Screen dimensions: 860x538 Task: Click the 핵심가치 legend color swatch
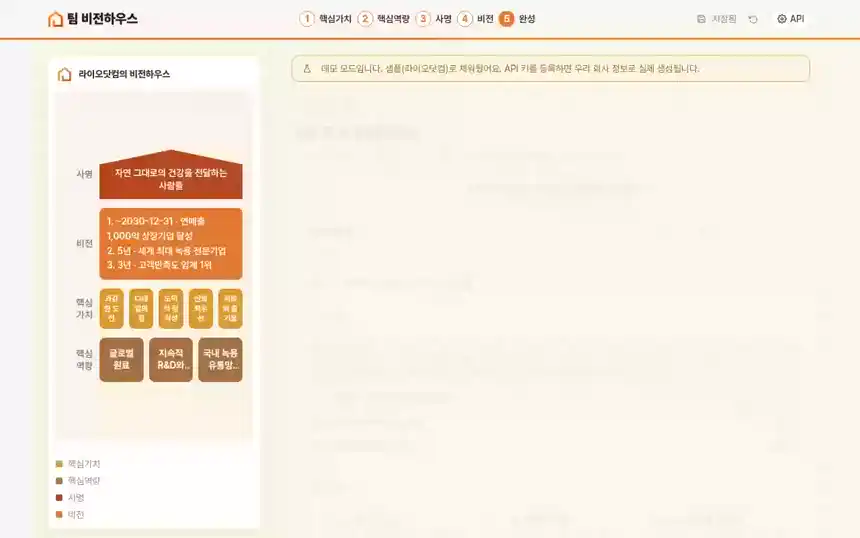tap(59, 464)
